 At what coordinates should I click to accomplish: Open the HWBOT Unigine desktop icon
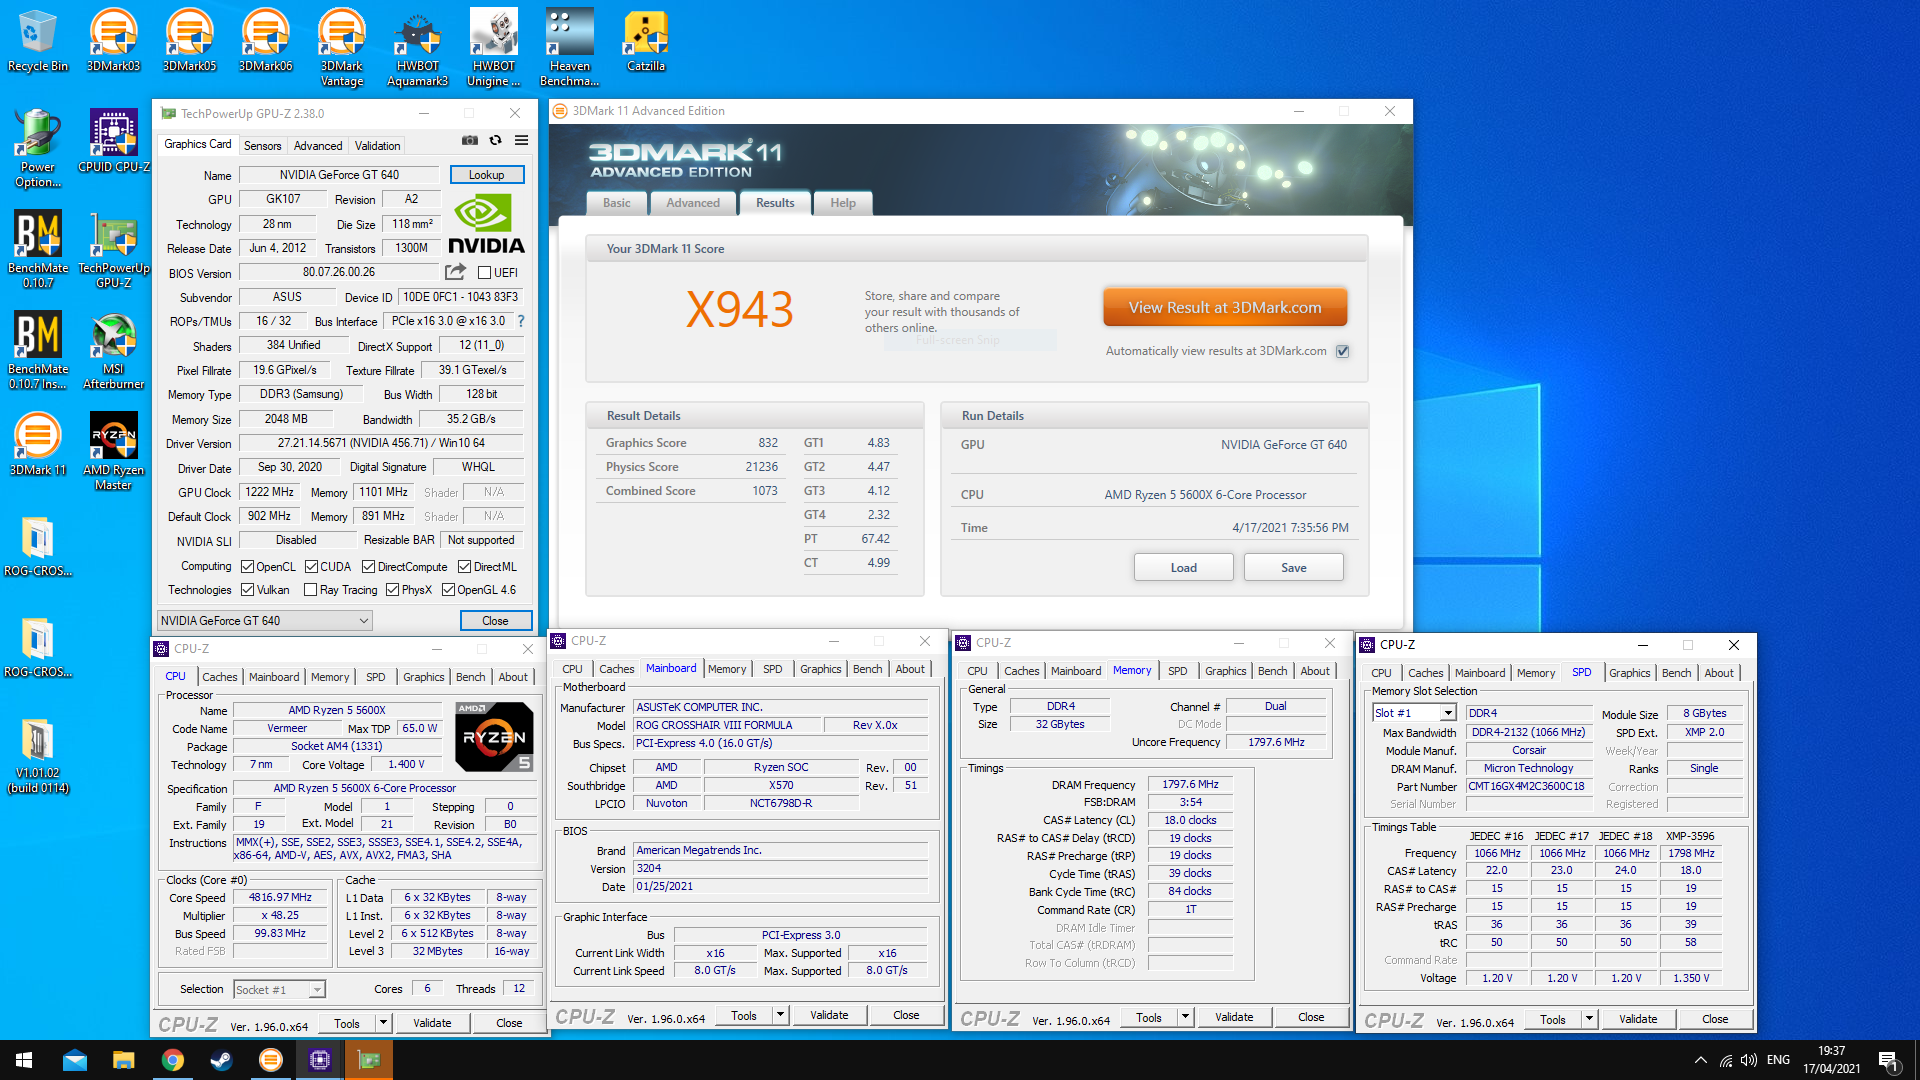(494, 47)
